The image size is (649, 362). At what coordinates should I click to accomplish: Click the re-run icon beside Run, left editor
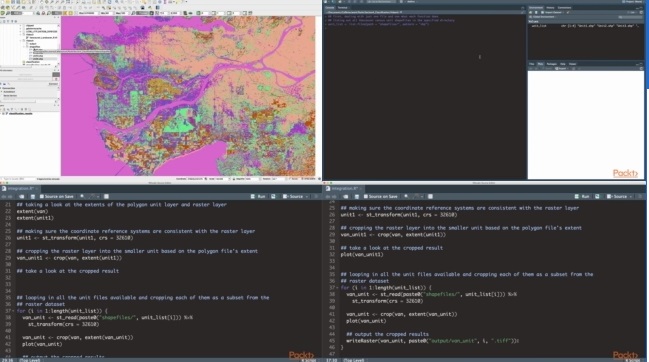click(273, 197)
